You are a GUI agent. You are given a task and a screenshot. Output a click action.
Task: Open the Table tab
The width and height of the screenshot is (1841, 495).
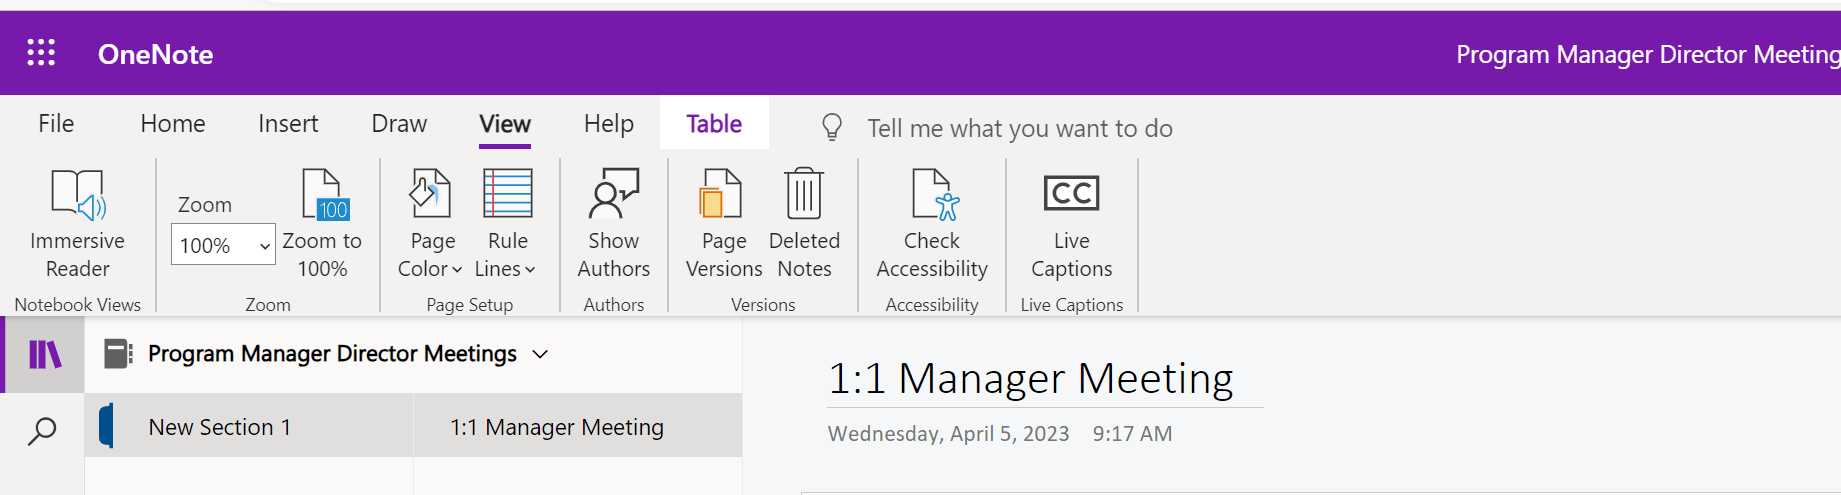point(714,124)
